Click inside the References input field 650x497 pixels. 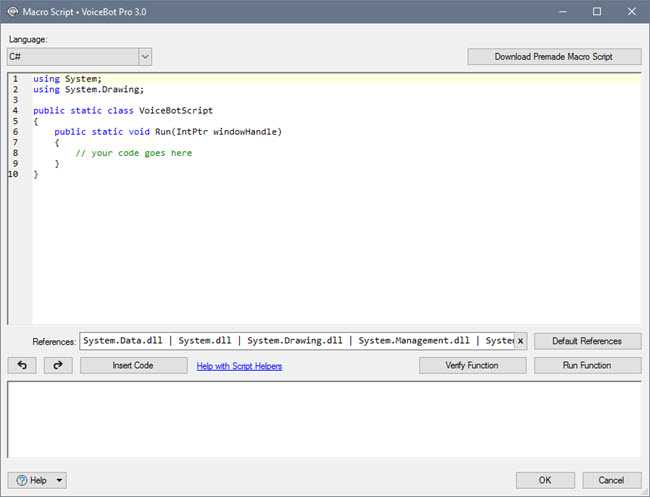pyautogui.click(x=297, y=341)
